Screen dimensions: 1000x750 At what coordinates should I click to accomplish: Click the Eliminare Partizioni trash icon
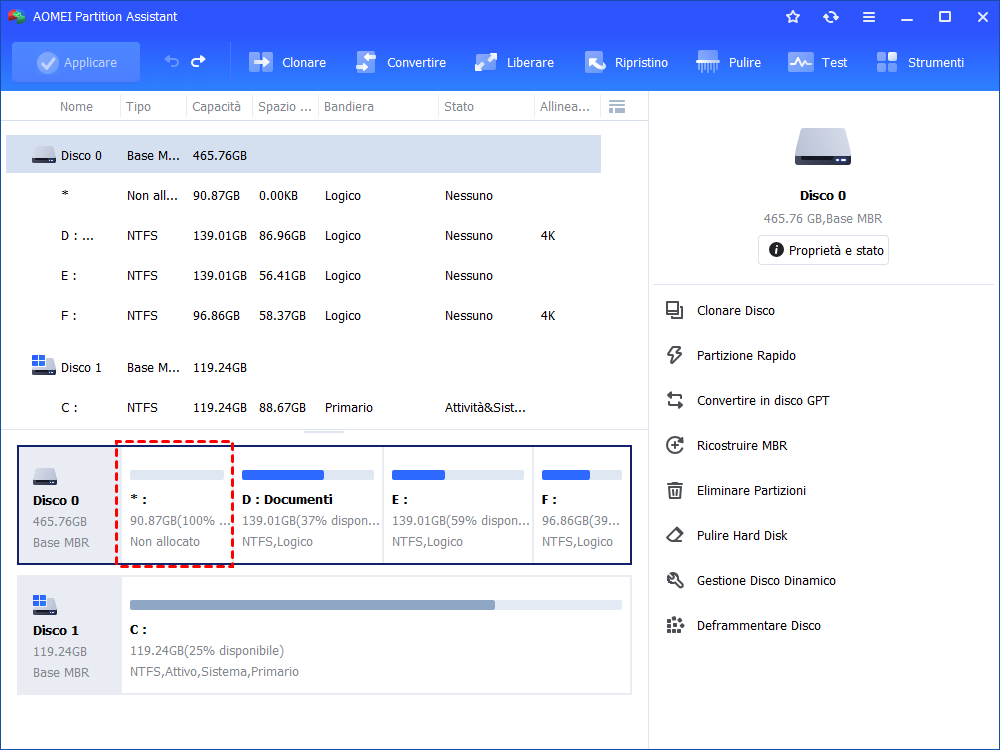[675, 490]
